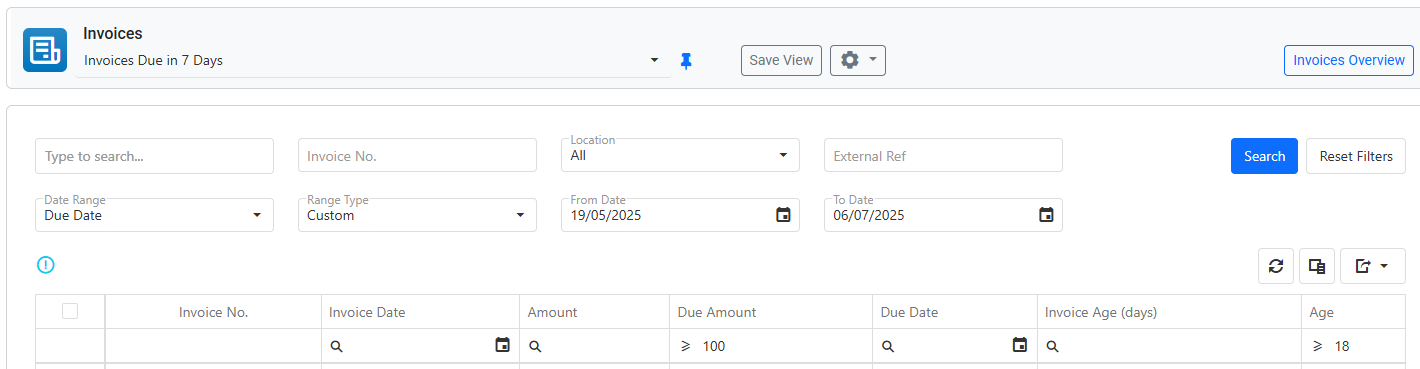1420x369 pixels.
Task: Open the gear settings dropdown
Action: pyautogui.click(x=858, y=60)
